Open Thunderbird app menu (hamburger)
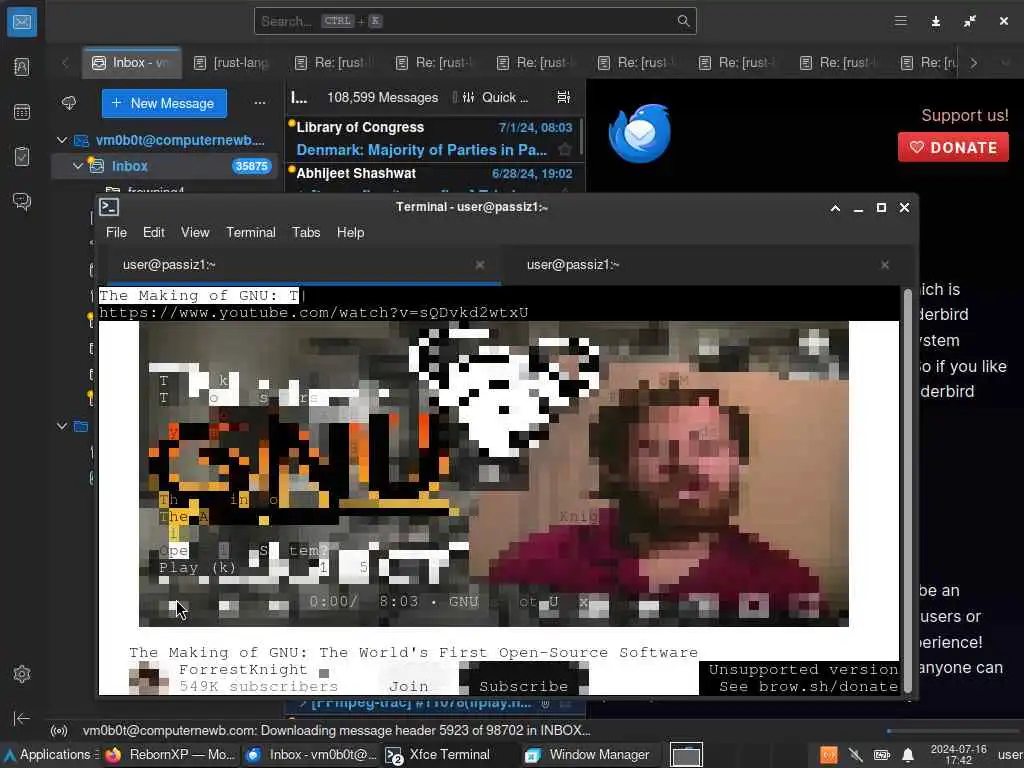The width and height of the screenshot is (1024, 768). 901,21
